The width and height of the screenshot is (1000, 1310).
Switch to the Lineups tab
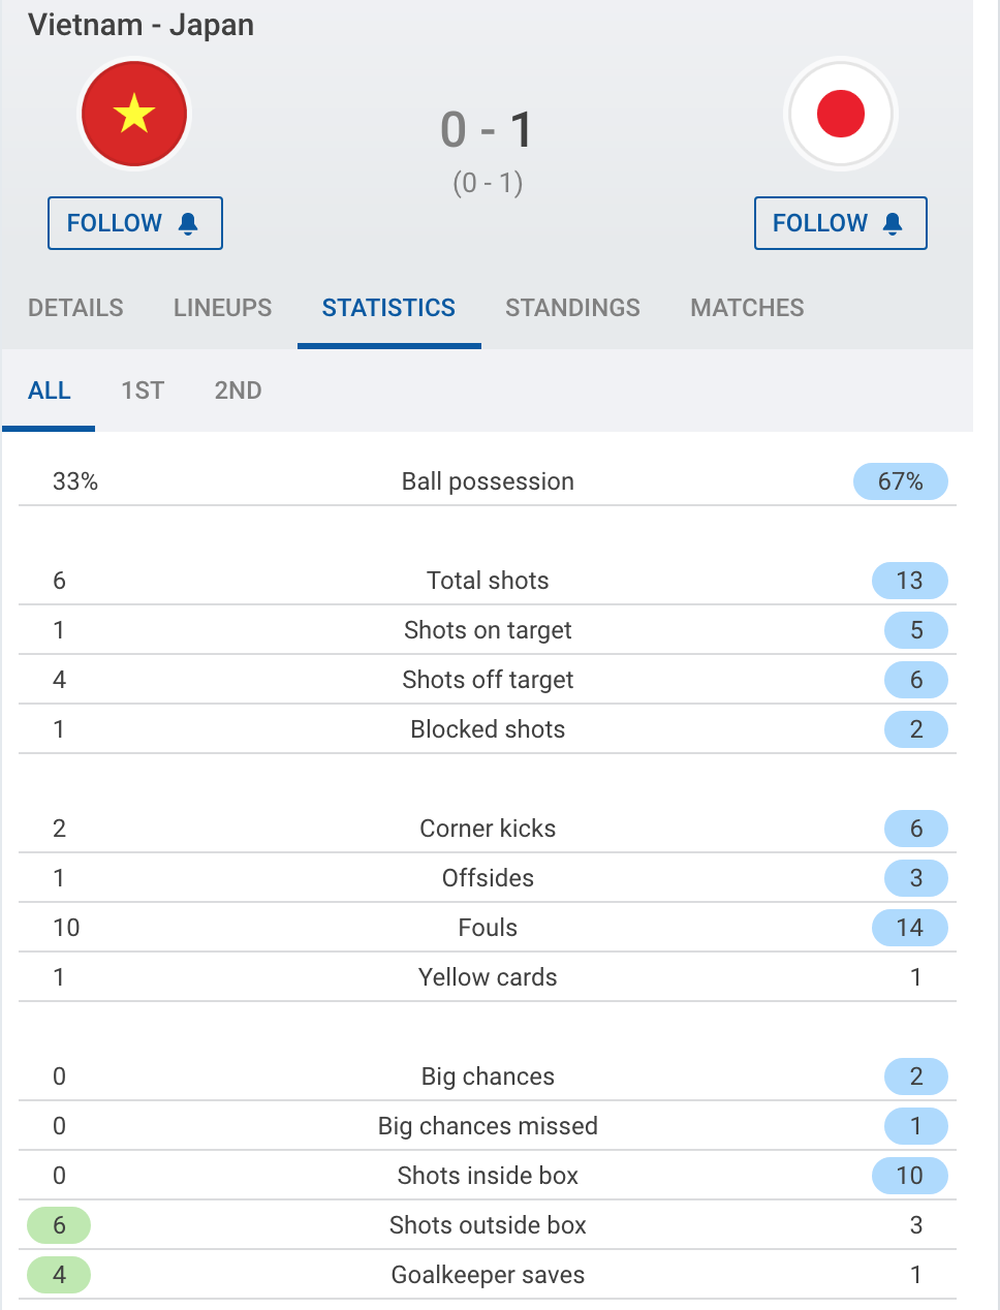tap(223, 308)
